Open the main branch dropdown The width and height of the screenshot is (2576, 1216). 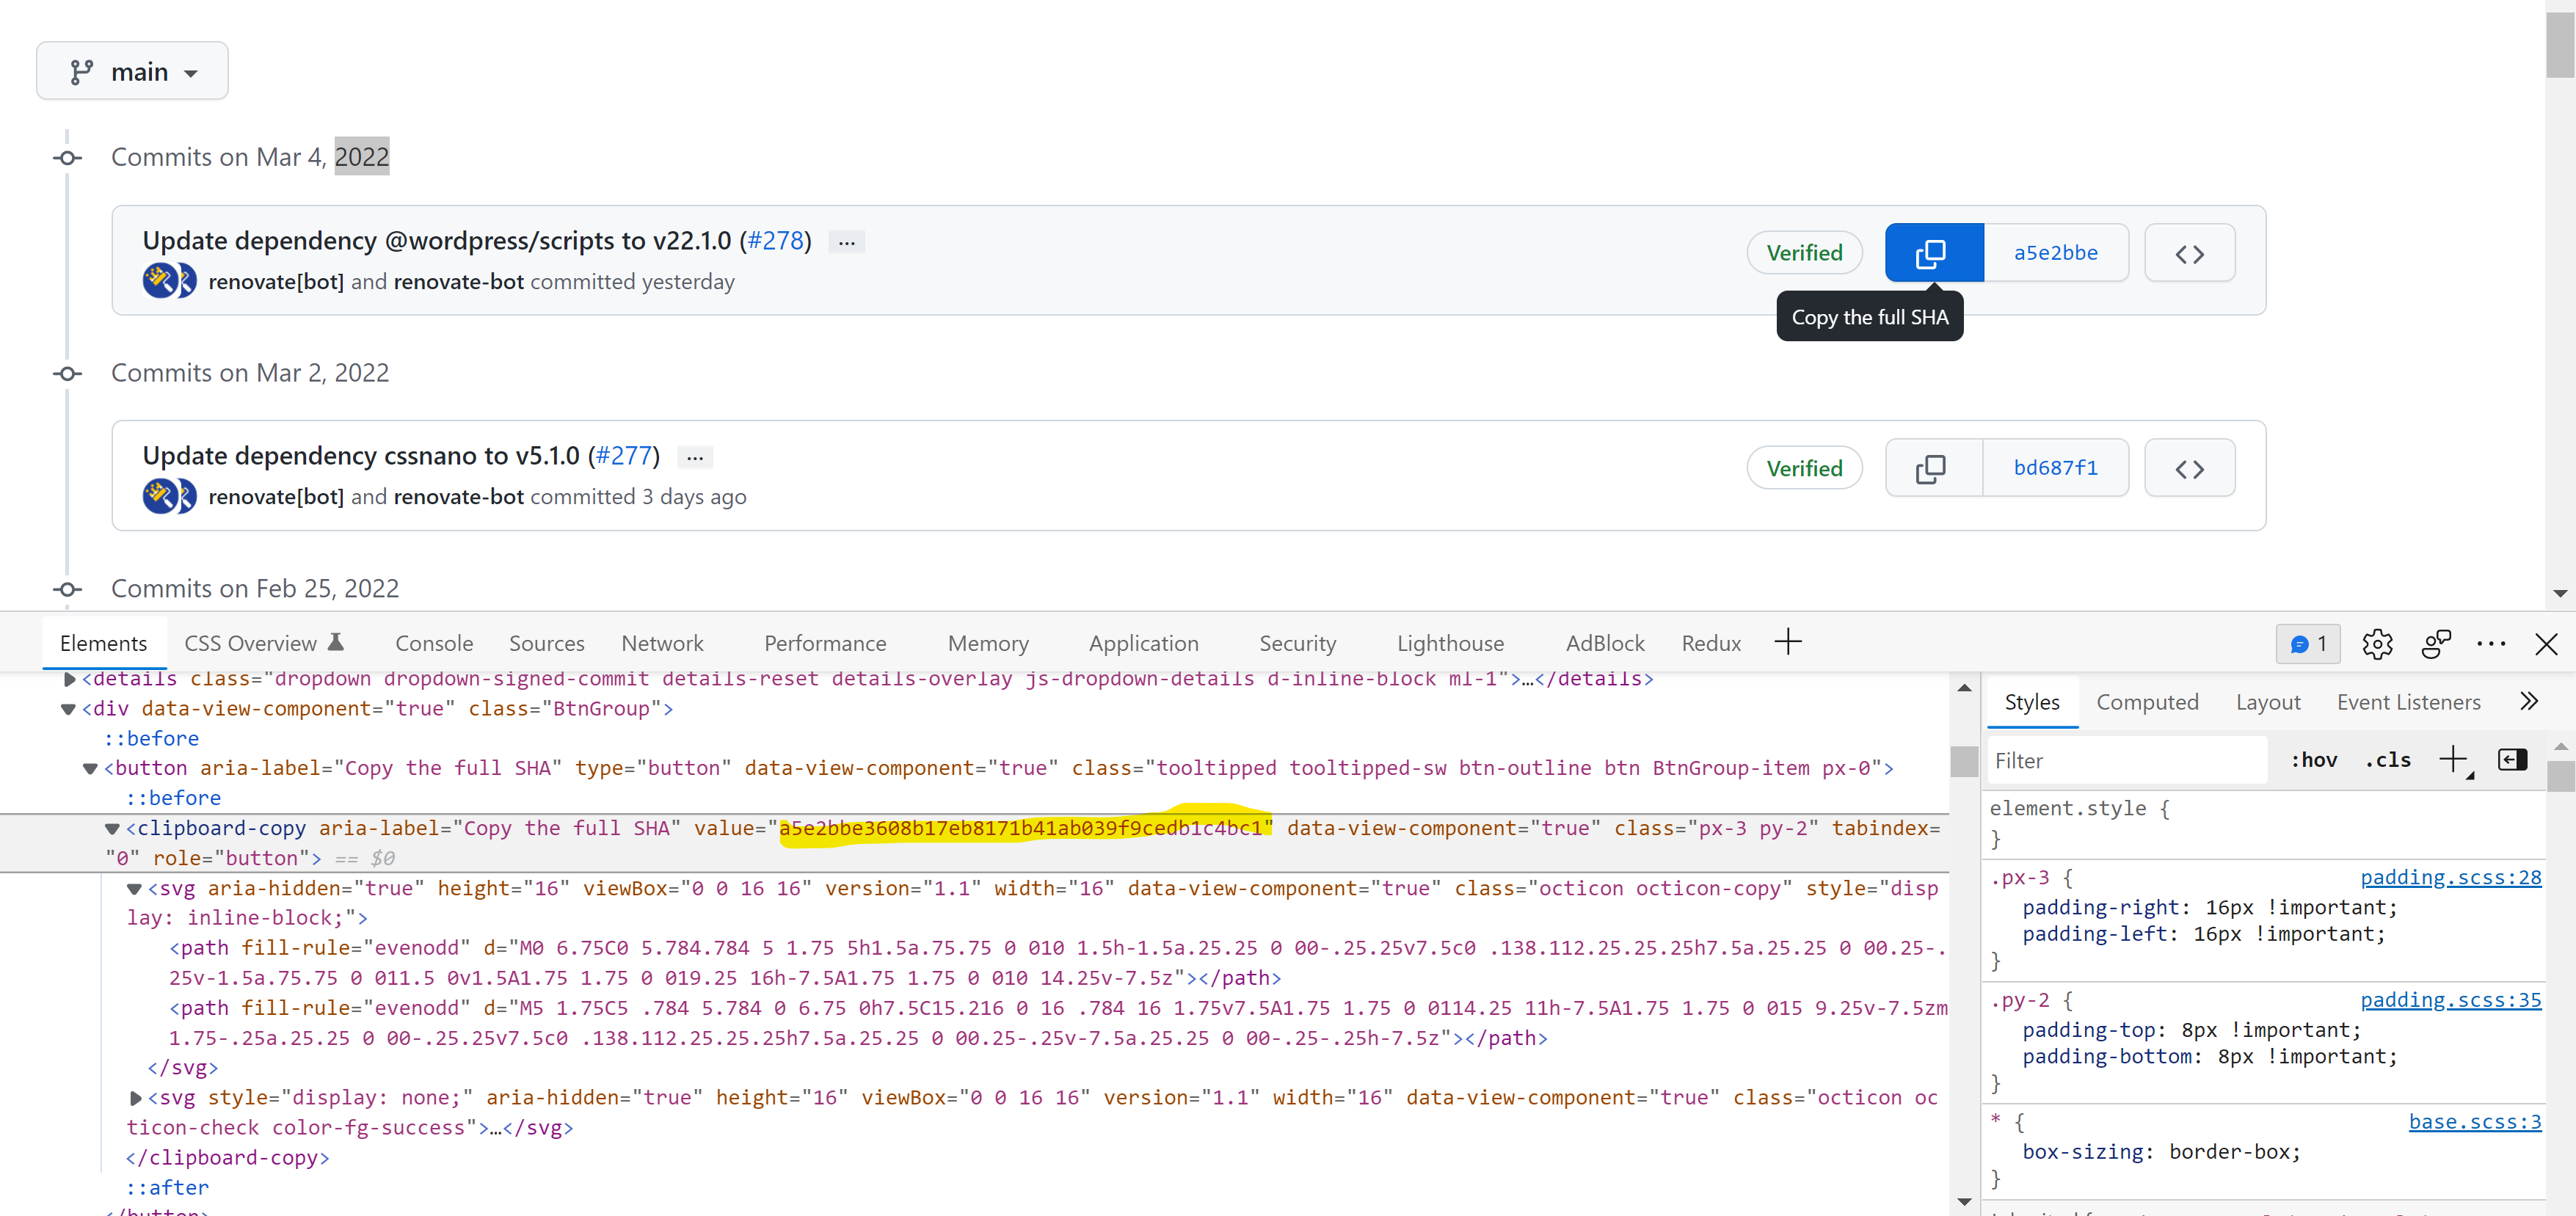(x=133, y=72)
